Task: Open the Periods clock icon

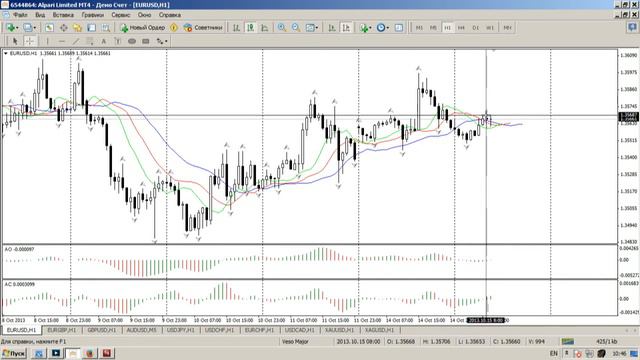Action: point(380,28)
